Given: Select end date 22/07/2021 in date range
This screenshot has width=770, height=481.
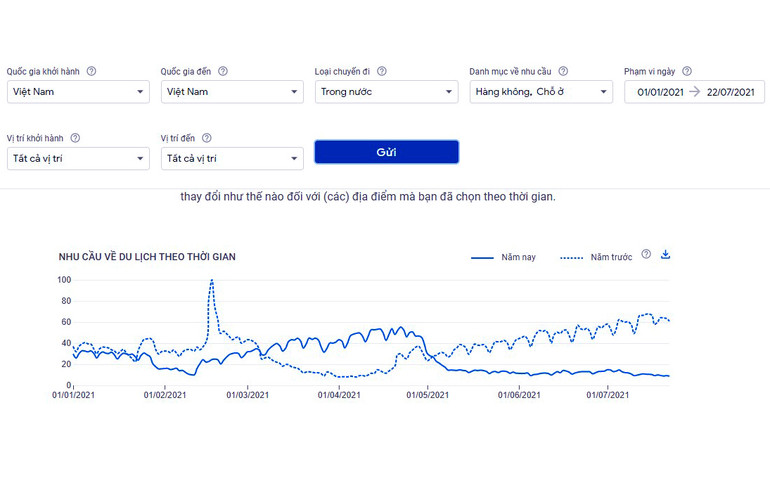Looking at the screenshot, I should pos(732,92).
